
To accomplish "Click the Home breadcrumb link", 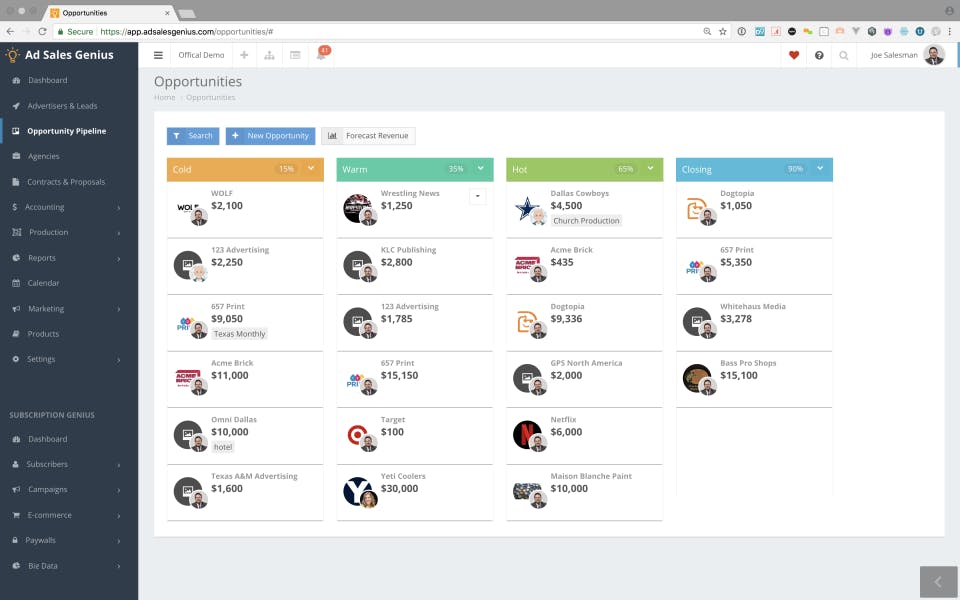I will tap(164, 97).
